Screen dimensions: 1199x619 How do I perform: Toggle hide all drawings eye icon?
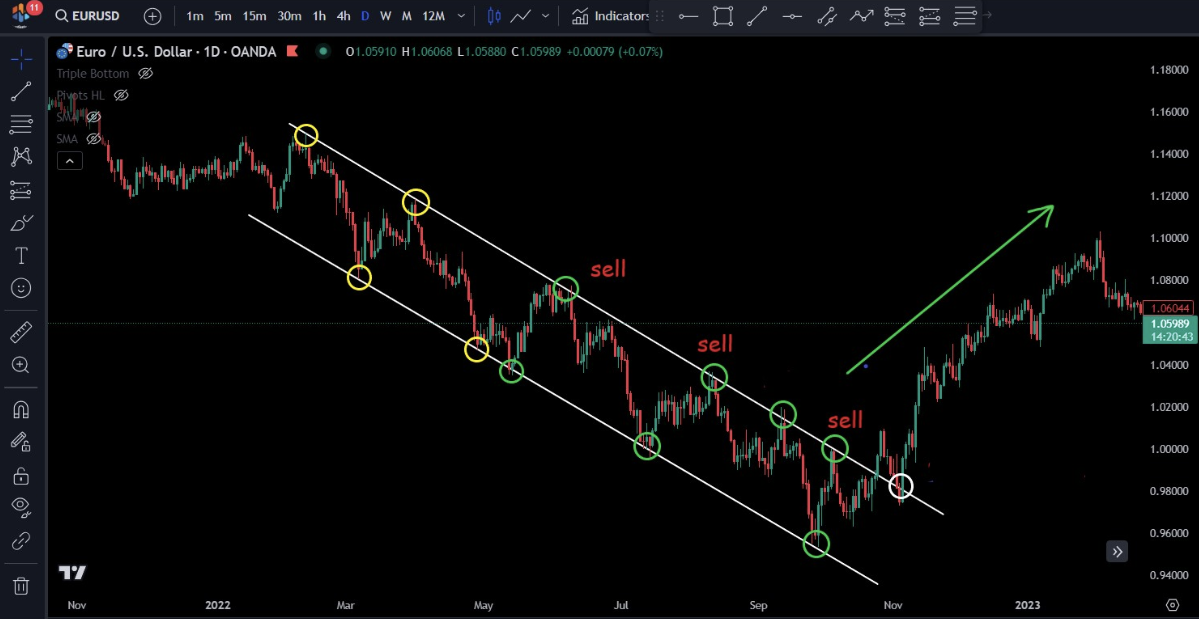[20, 507]
